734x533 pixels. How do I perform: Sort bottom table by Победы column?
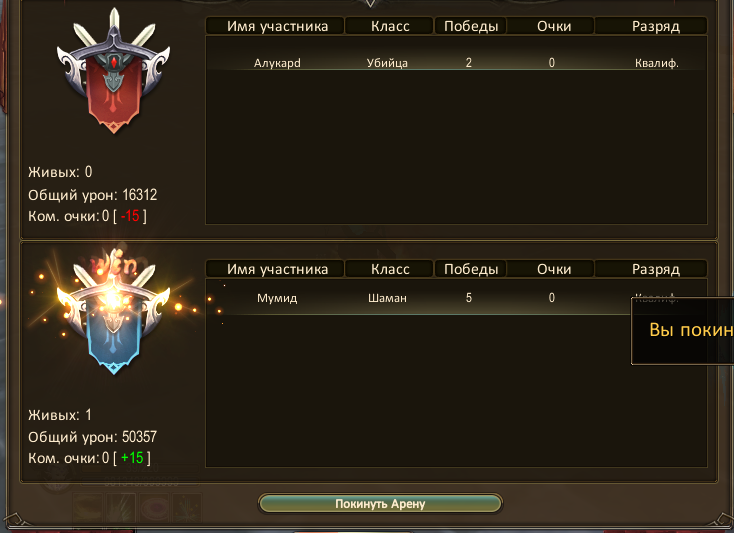tap(470, 269)
